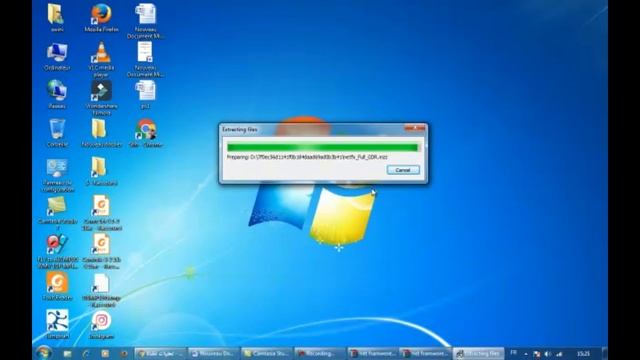
Task: Open the Camtasia Studio desktop shortcut
Action: click(x=57, y=213)
